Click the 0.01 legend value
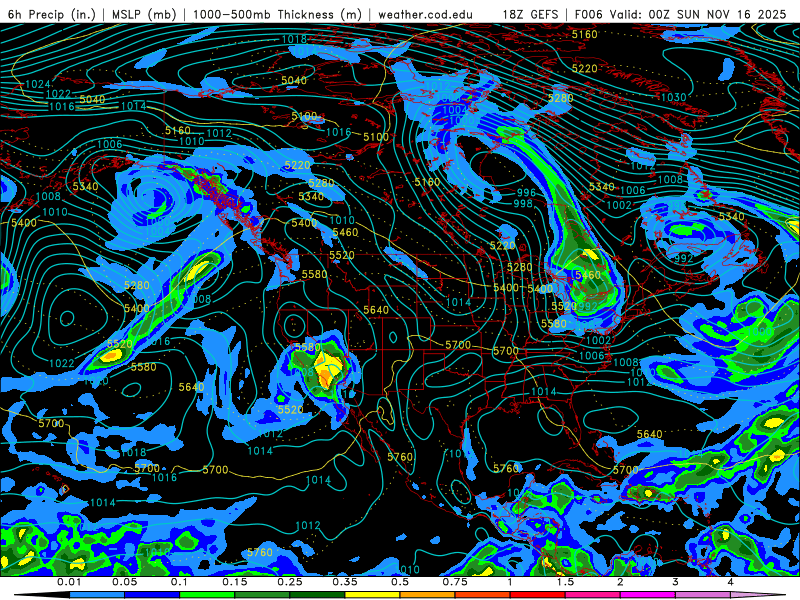Image resolution: width=800 pixels, height=600 pixels. (x=69, y=582)
